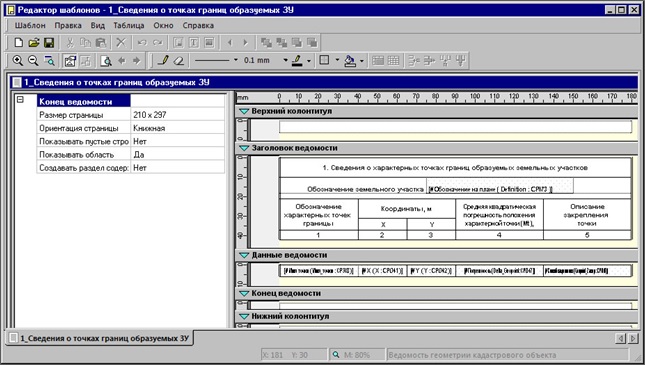Click the empty 'Верхний колонтитул' header field
This screenshot has height=365, width=645.
[455, 127]
